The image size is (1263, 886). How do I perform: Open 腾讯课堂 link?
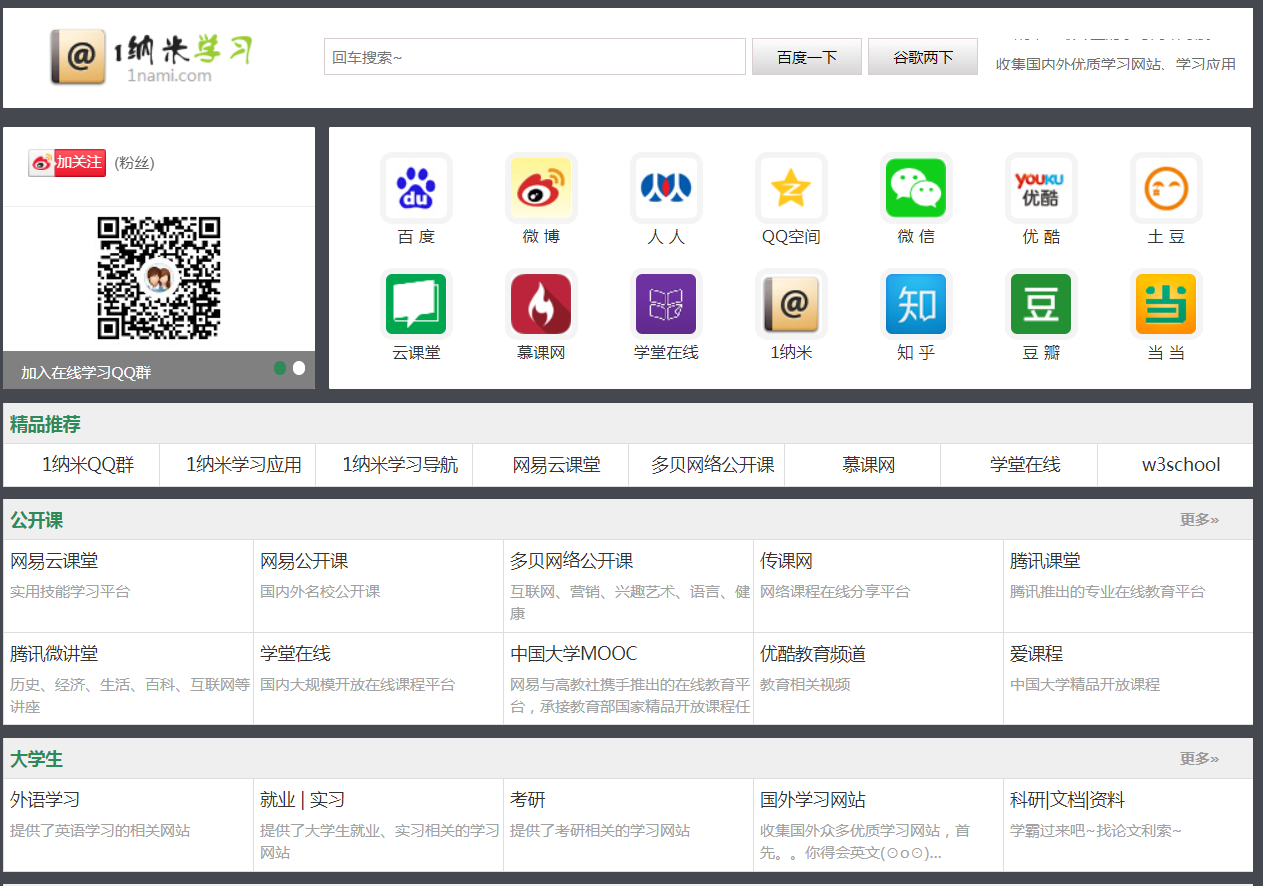click(1045, 561)
